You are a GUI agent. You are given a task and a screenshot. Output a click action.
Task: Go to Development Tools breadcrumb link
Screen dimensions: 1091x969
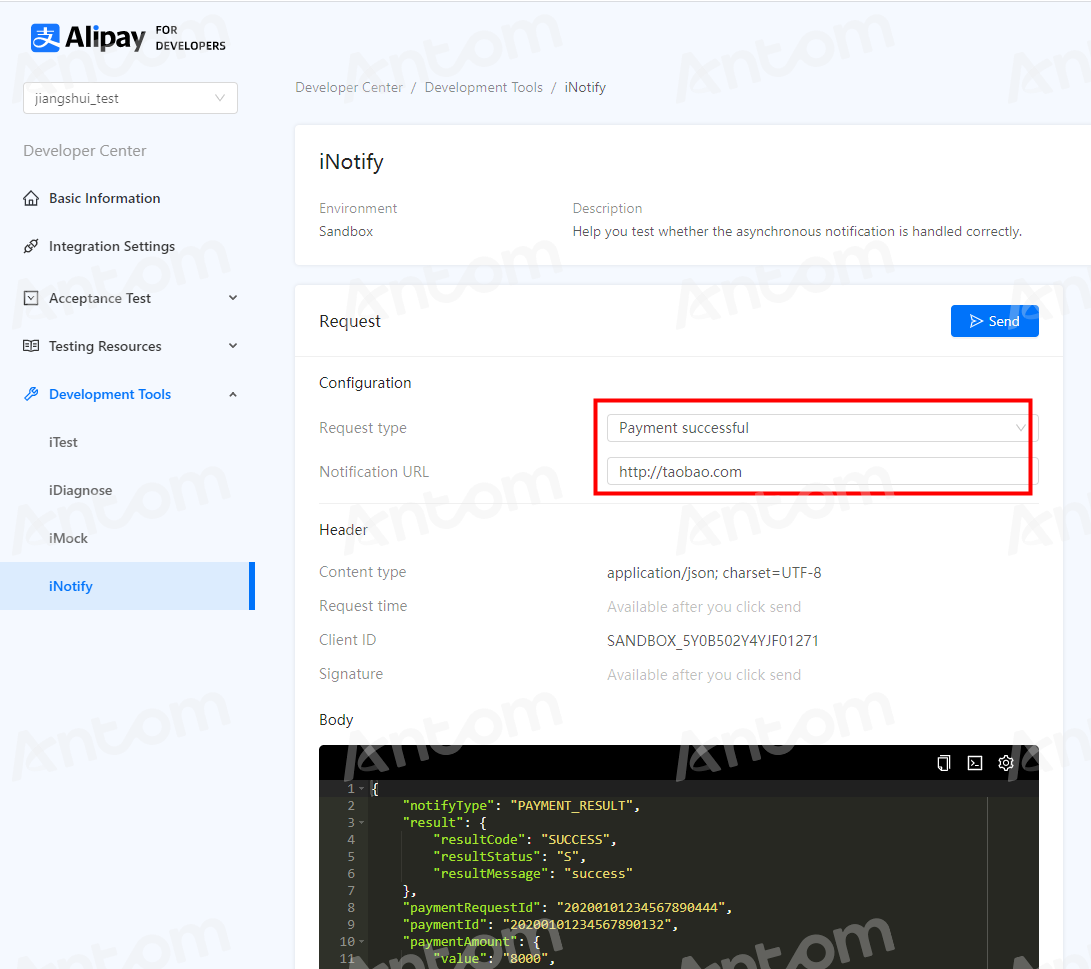coord(484,88)
